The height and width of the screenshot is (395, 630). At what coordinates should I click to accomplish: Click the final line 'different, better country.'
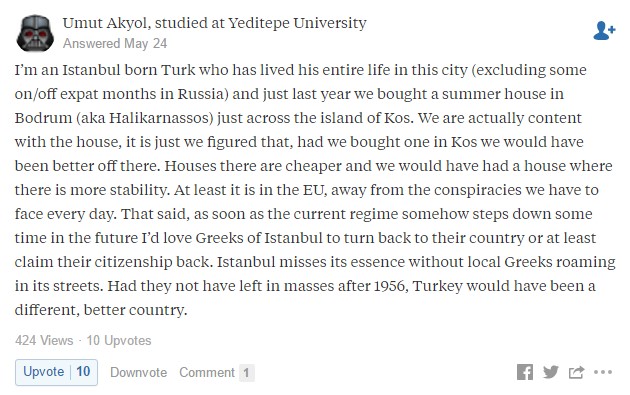tap(101, 310)
